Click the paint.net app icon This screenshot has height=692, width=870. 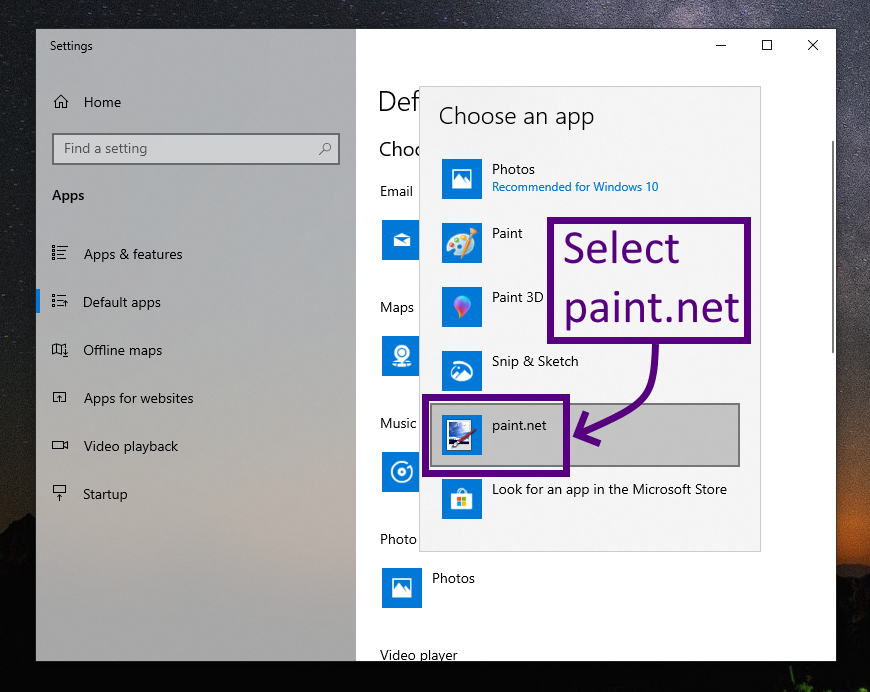click(x=462, y=435)
